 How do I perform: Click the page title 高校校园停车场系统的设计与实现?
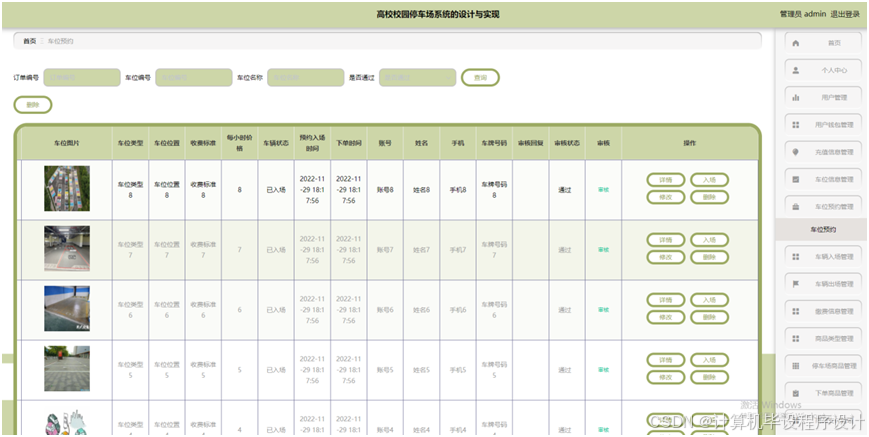click(438, 14)
